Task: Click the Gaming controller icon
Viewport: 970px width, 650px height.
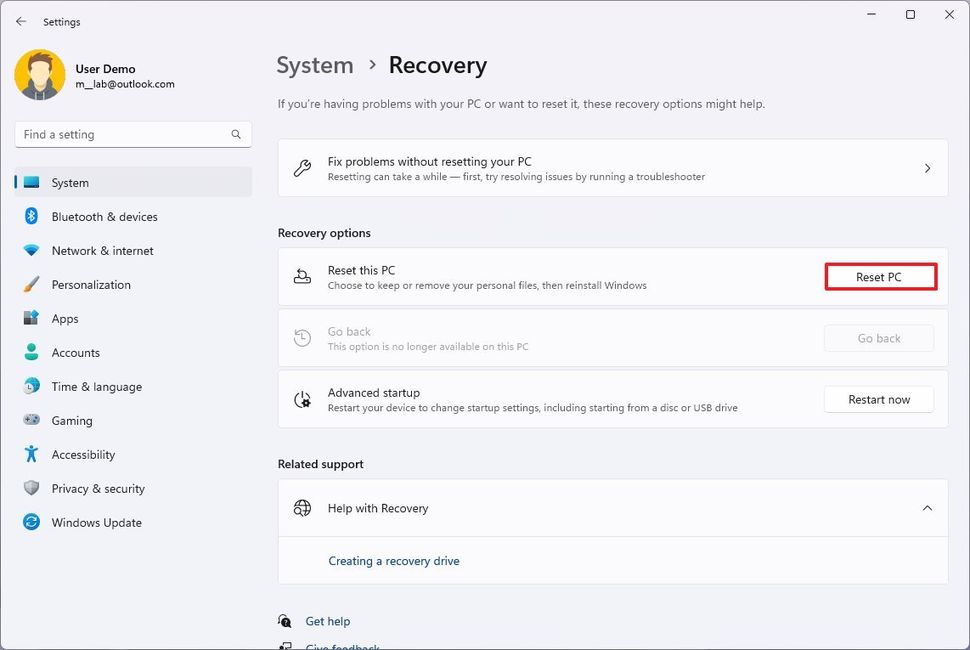Action: [x=31, y=421]
